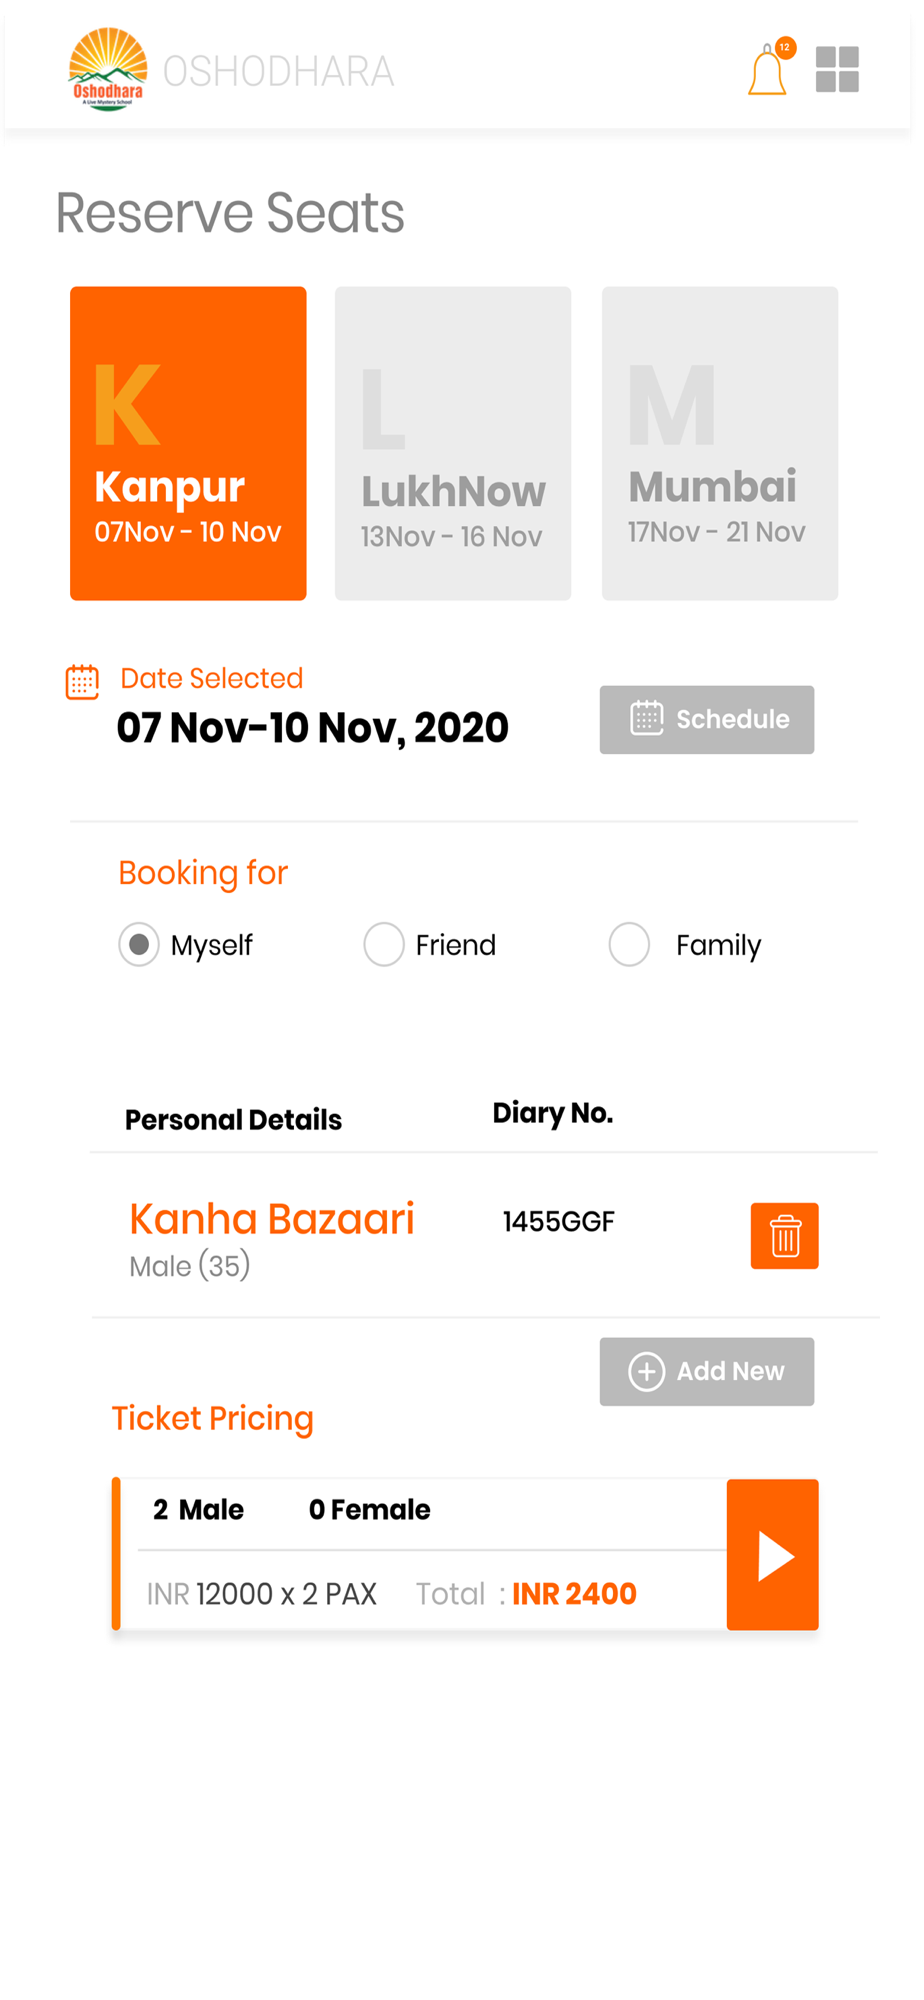Image resolution: width=924 pixels, height=2000 pixels.
Task: Open the Schedule button
Action: tap(707, 719)
